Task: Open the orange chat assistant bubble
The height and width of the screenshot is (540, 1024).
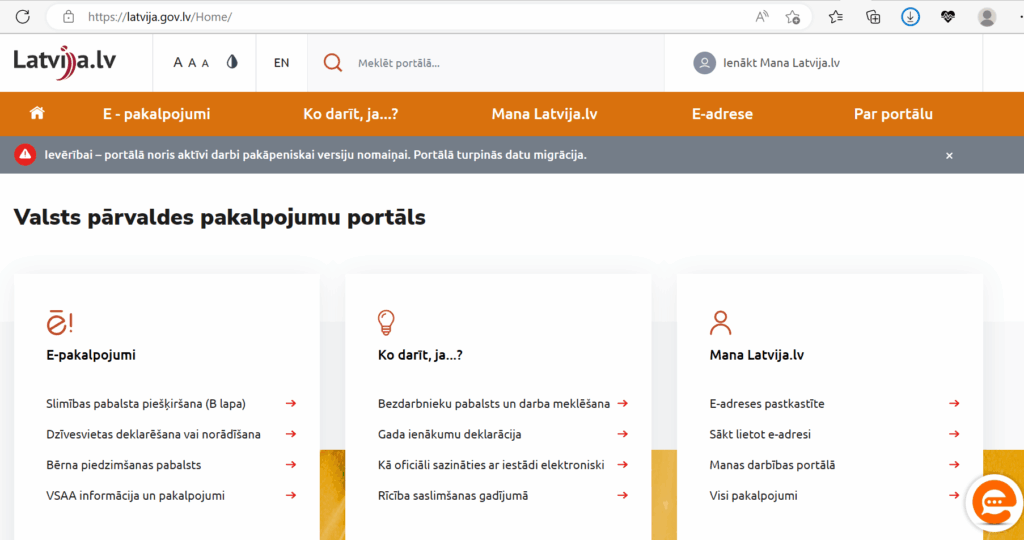Action: click(x=994, y=502)
